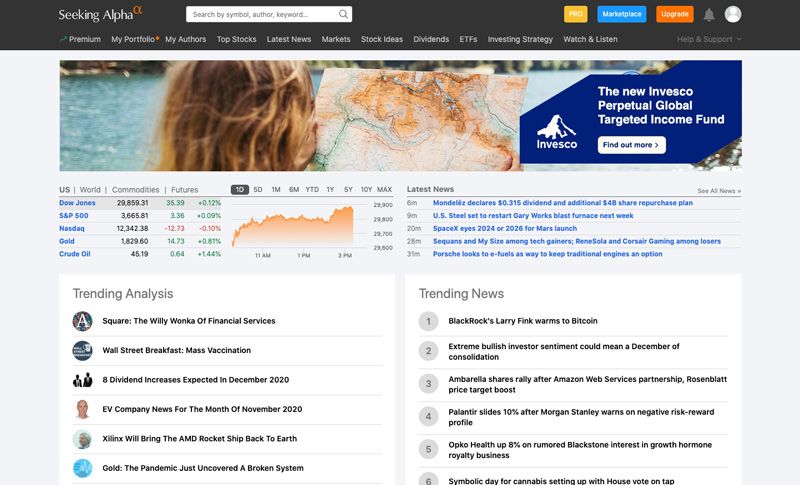Open Opko Health up 8% news
Image resolution: width=800 pixels, height=485 pixels.
[580, 450]
